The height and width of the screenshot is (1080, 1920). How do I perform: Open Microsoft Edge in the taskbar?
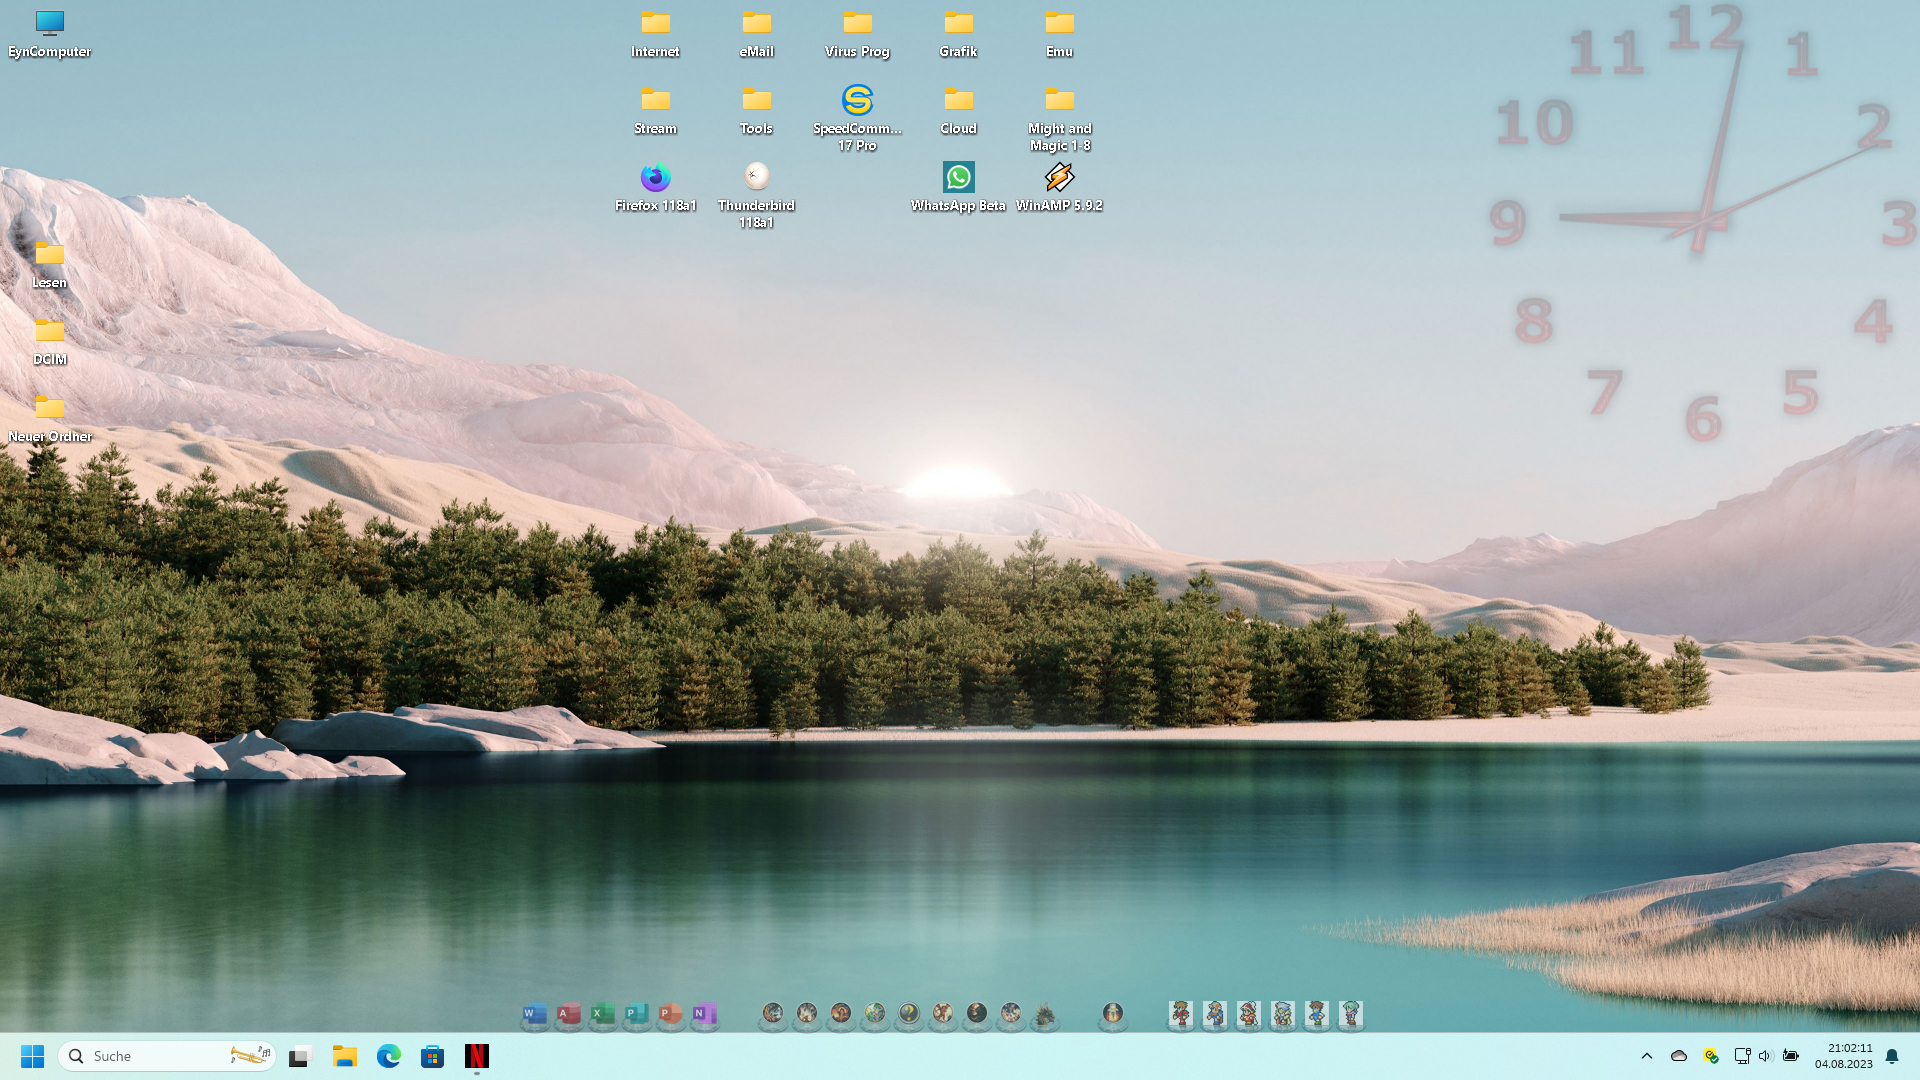(388, 1056)
